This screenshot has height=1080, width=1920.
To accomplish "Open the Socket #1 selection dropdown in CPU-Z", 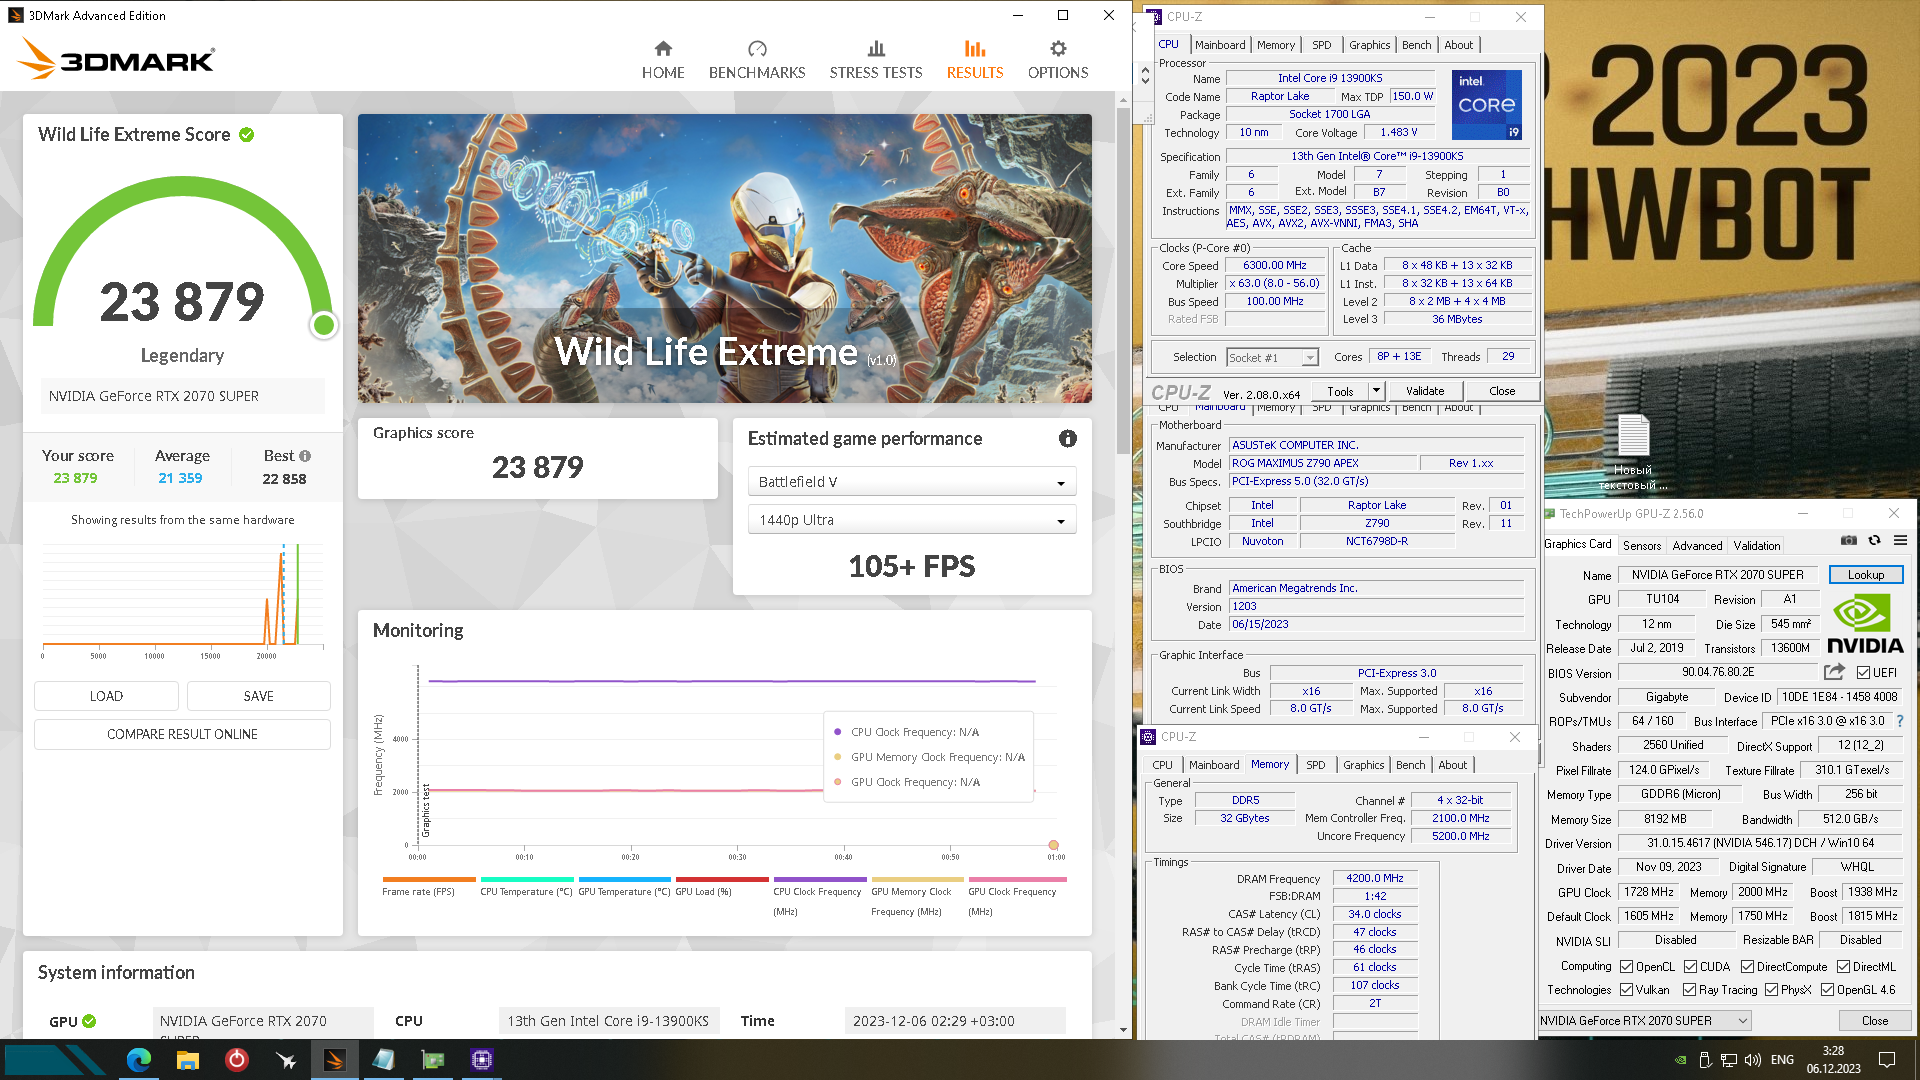I will (x=1272, y=358).
